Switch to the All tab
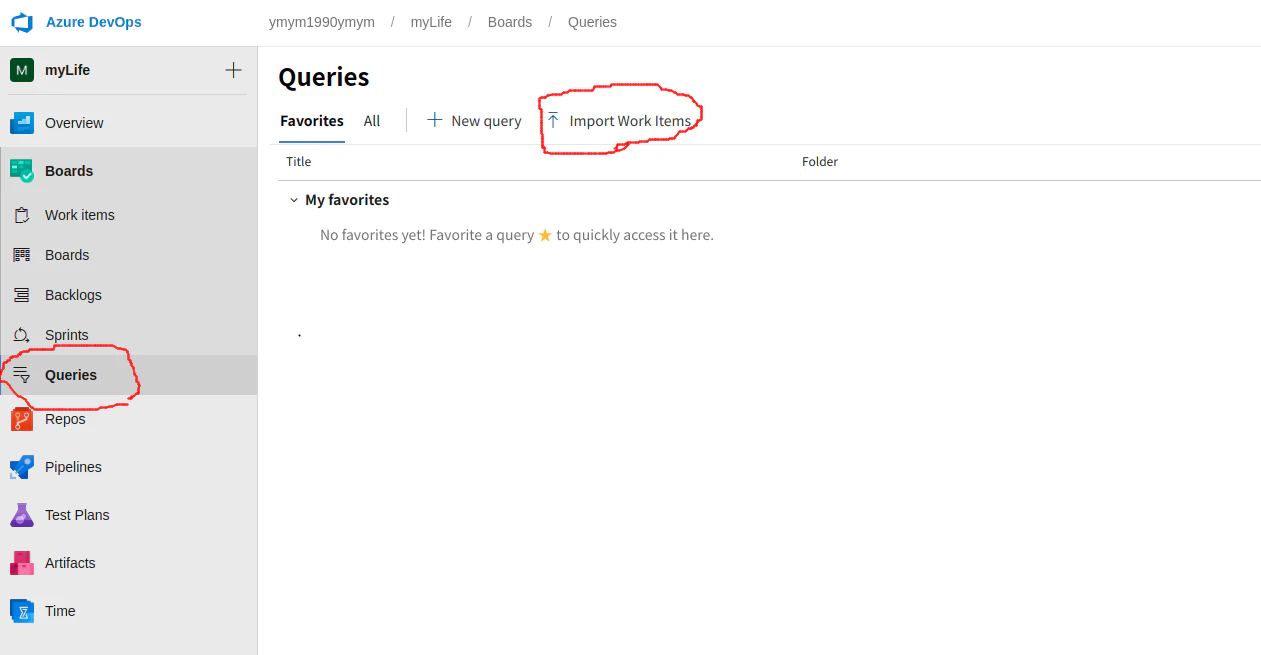Image resolution: width=1261 pixels, height=655 pixels. (x=372, y=121)
